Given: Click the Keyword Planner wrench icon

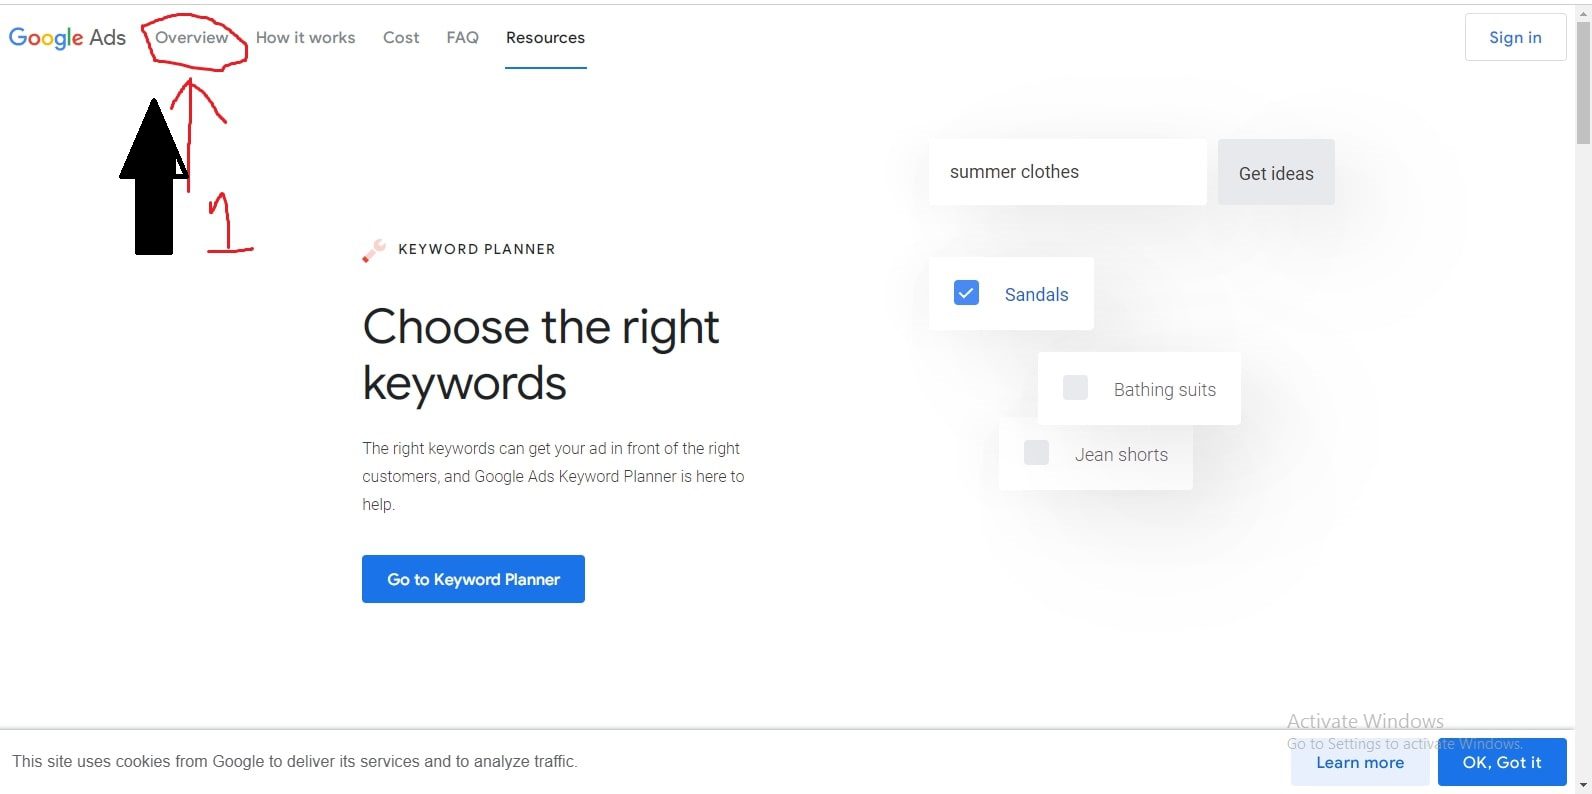Looking at the screenshot, I should [x=374, y=250].
